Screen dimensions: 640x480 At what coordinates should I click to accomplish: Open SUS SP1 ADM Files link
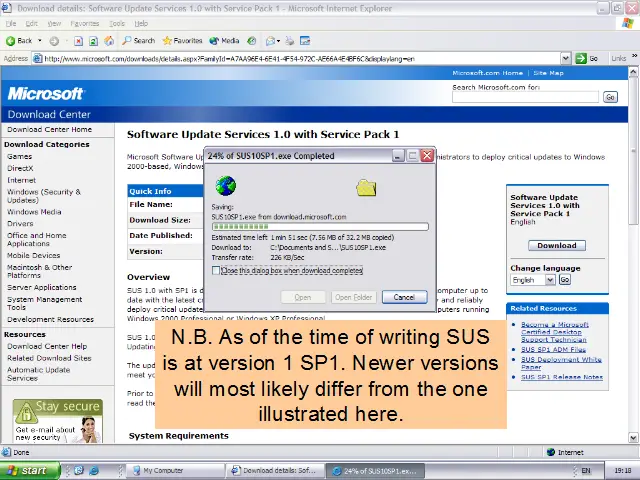point(553,349)
